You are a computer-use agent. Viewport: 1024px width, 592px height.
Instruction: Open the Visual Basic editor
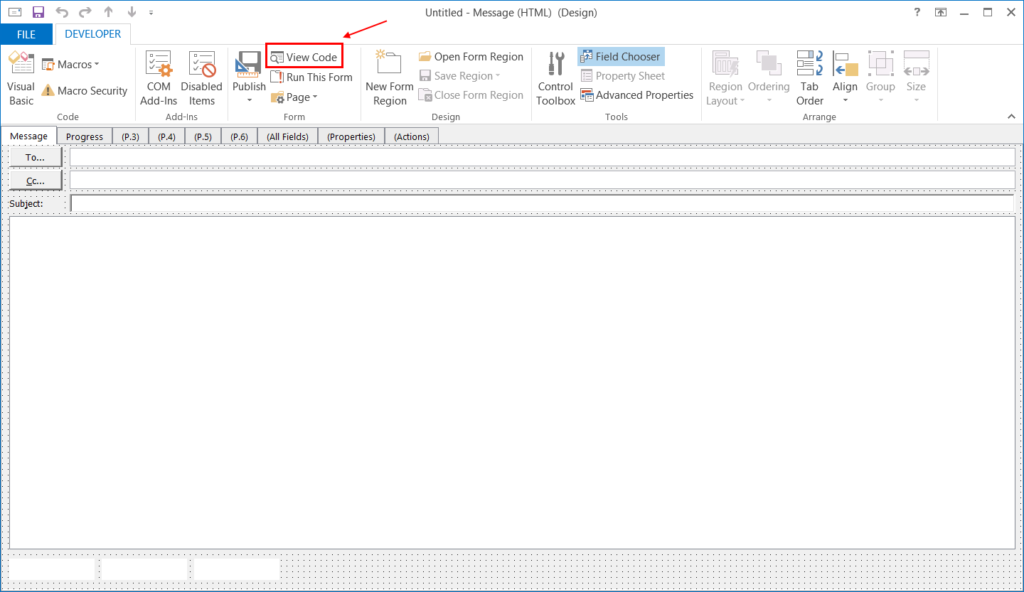[20, 78]
